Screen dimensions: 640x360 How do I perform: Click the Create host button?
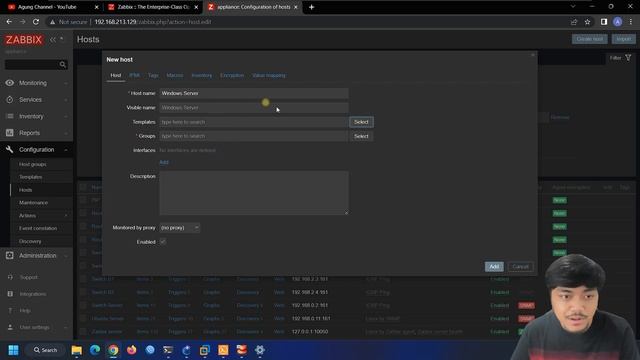(x=589, y=39)
